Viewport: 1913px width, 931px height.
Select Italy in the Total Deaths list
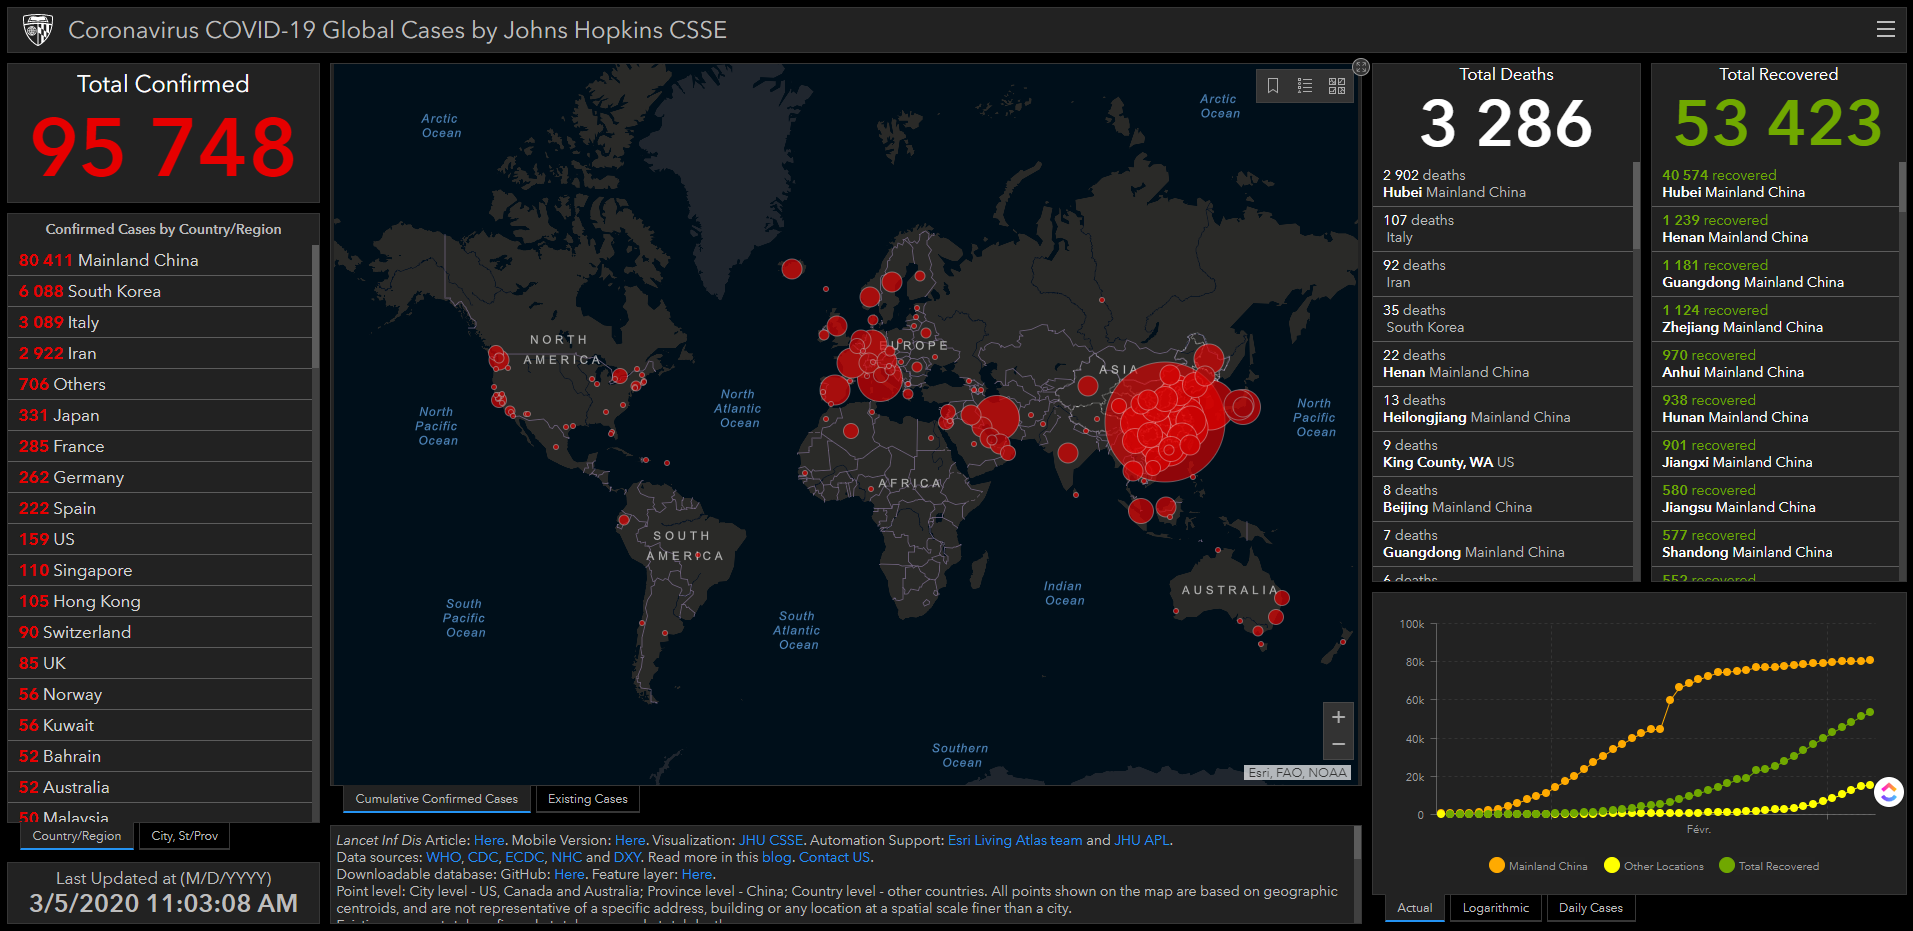1500,229
